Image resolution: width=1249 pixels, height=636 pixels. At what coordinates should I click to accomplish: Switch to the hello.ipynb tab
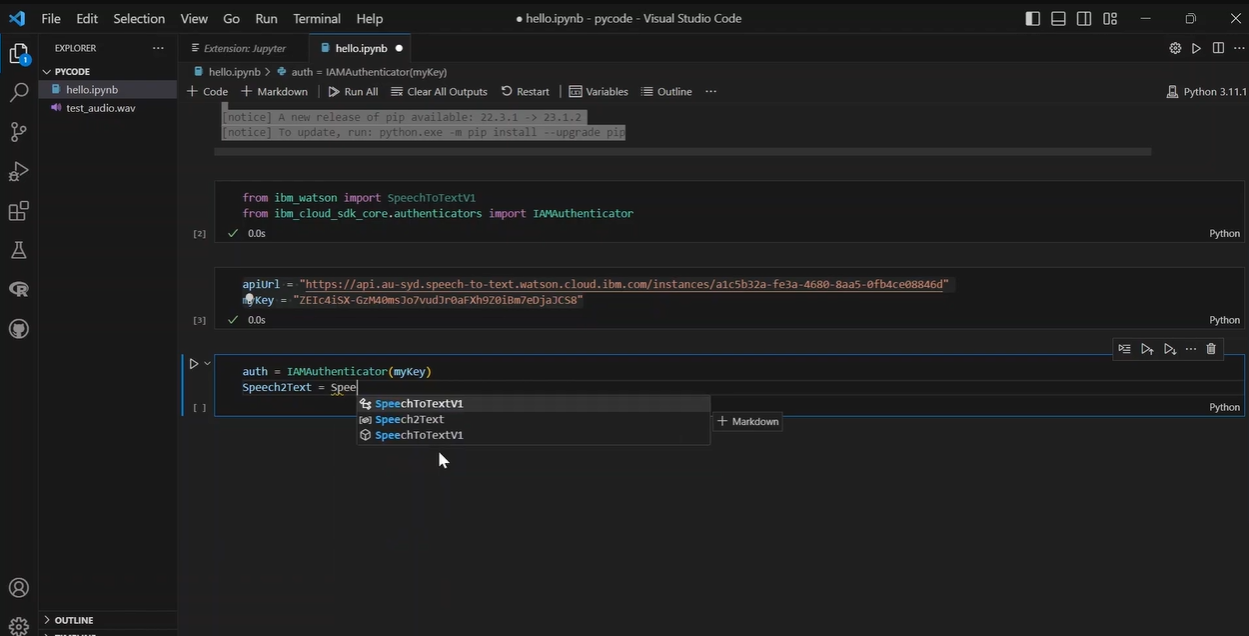pos(361,48)
